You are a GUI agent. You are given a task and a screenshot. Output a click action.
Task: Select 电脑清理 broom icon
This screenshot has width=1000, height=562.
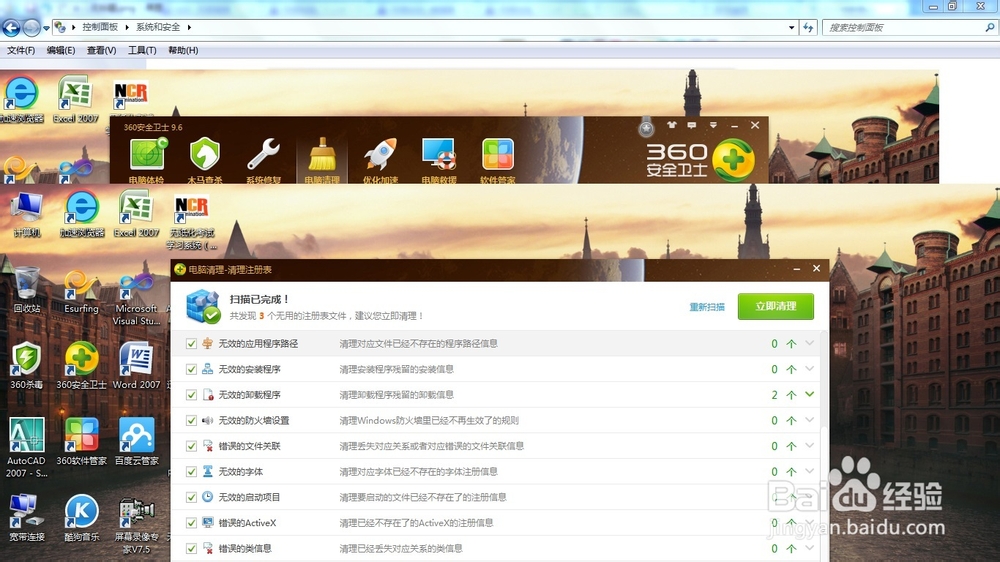[322, 159]
